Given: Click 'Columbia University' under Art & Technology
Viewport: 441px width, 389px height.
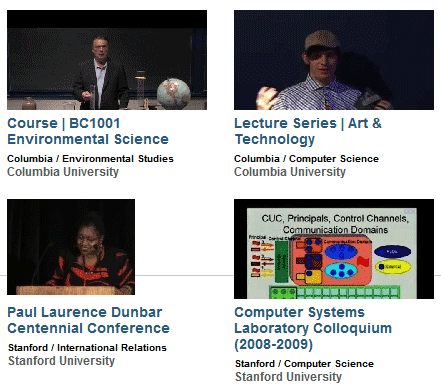Looking at the screenshot, I should [x=290, y=172].
